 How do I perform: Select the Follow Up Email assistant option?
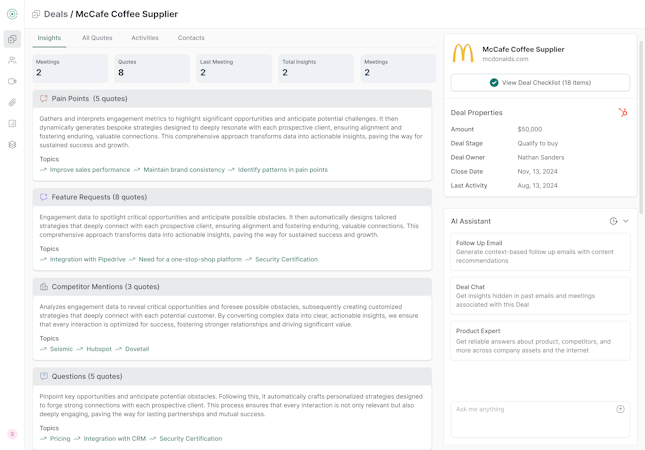coord(540,252)
